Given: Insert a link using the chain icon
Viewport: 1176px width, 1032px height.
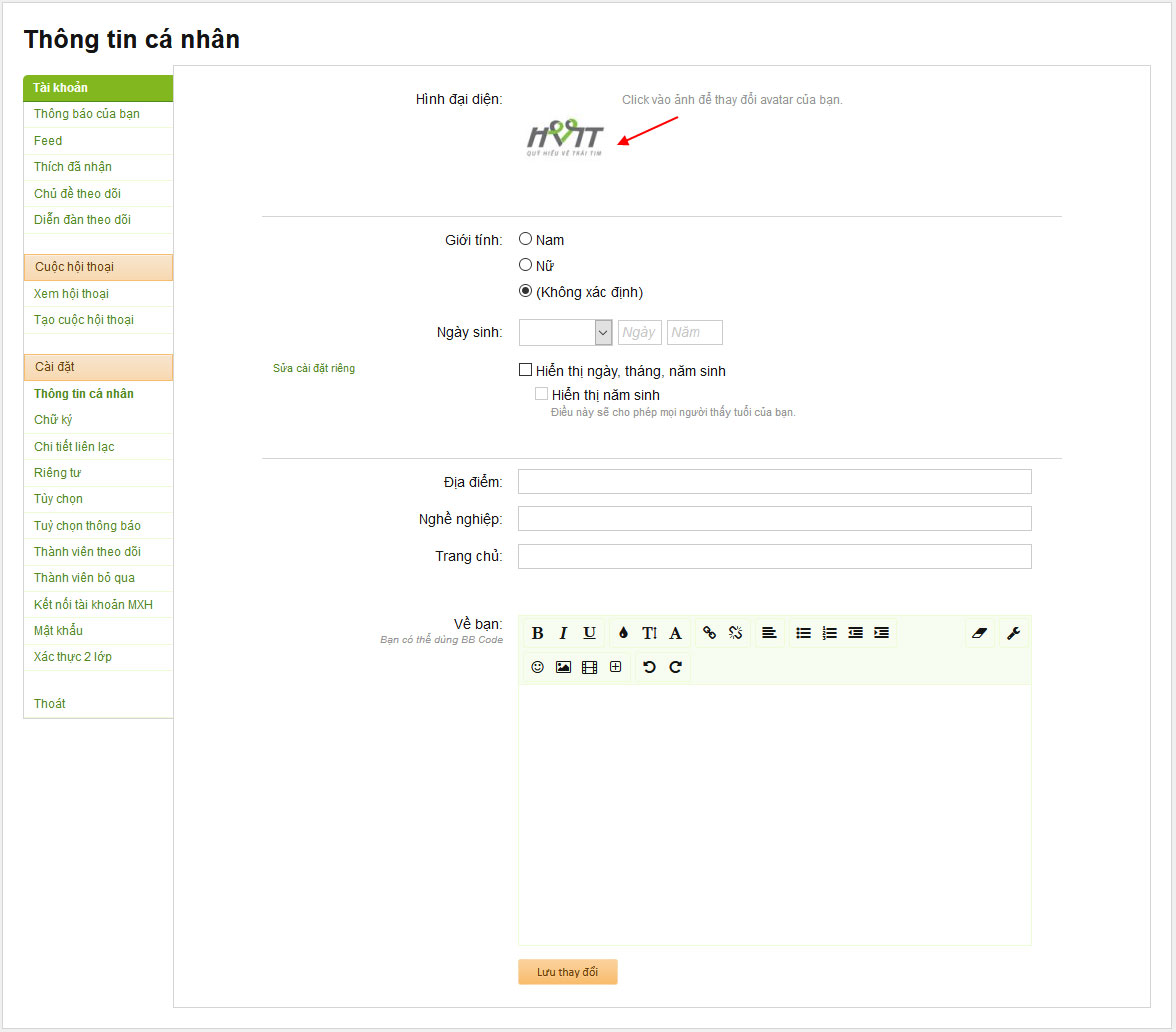Looking at the screenshot, I should click(x=709, y=632).
